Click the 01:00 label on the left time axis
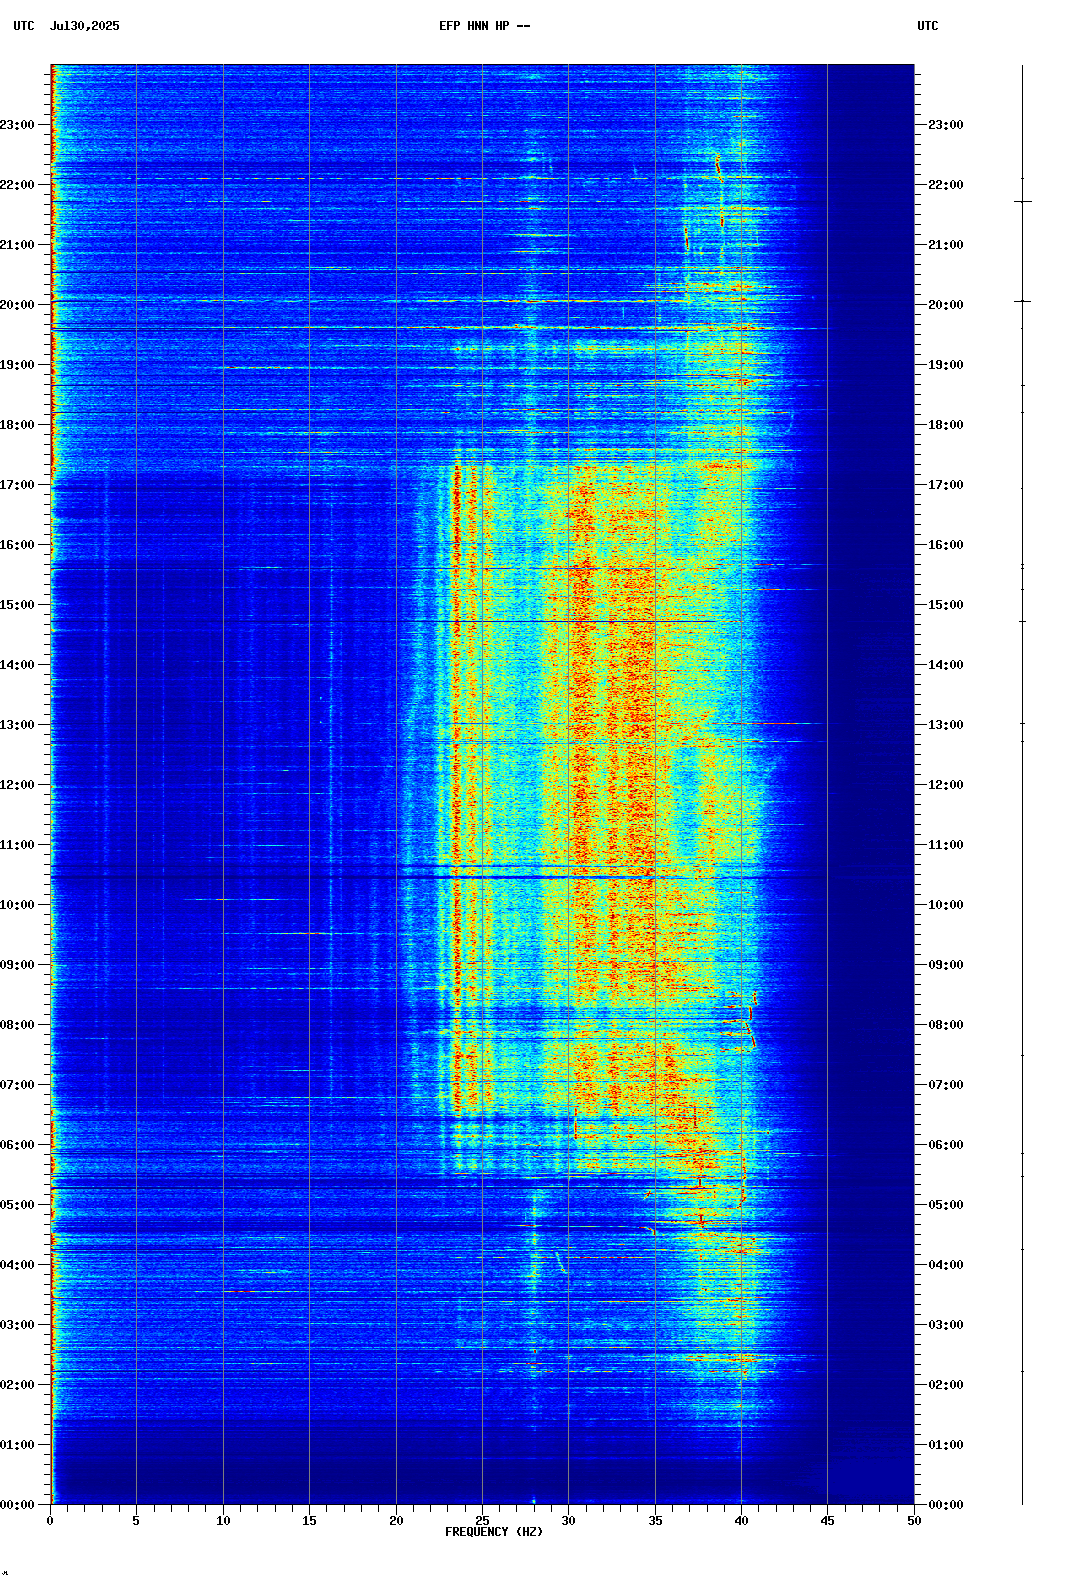 (17, 1445)
